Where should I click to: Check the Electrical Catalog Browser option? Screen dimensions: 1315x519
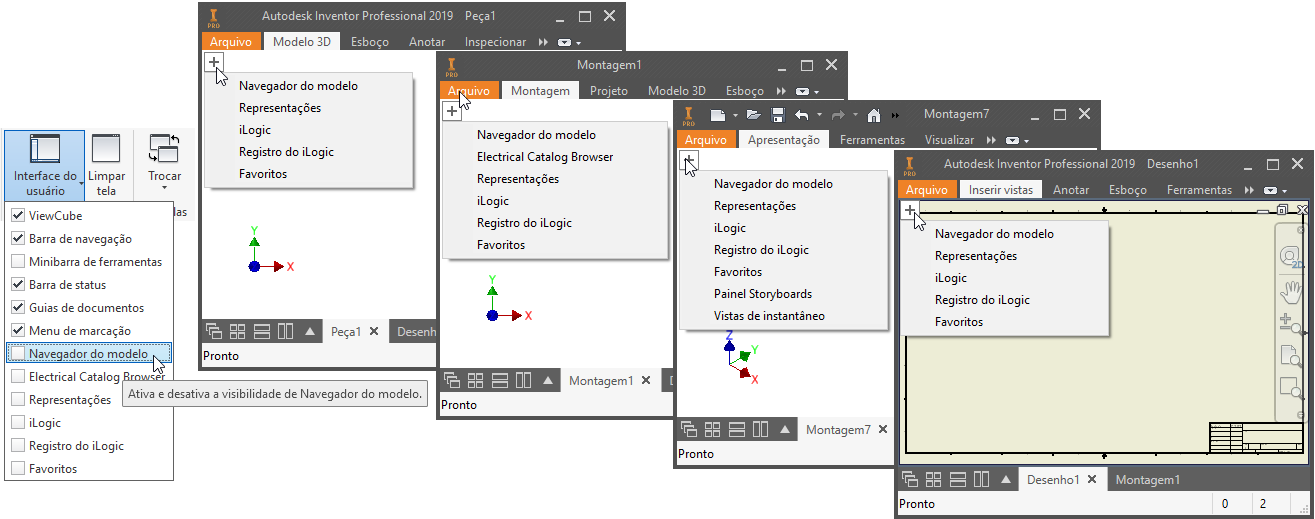(x=18, y=377)
